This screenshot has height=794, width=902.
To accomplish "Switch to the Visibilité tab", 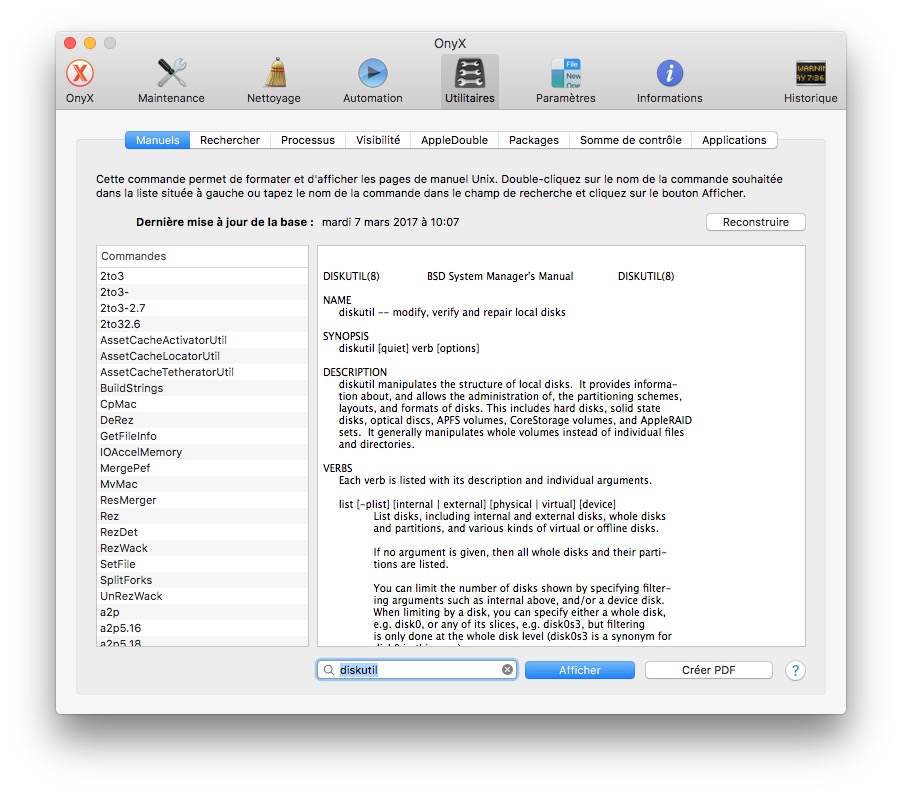I will tap(378, 140).
